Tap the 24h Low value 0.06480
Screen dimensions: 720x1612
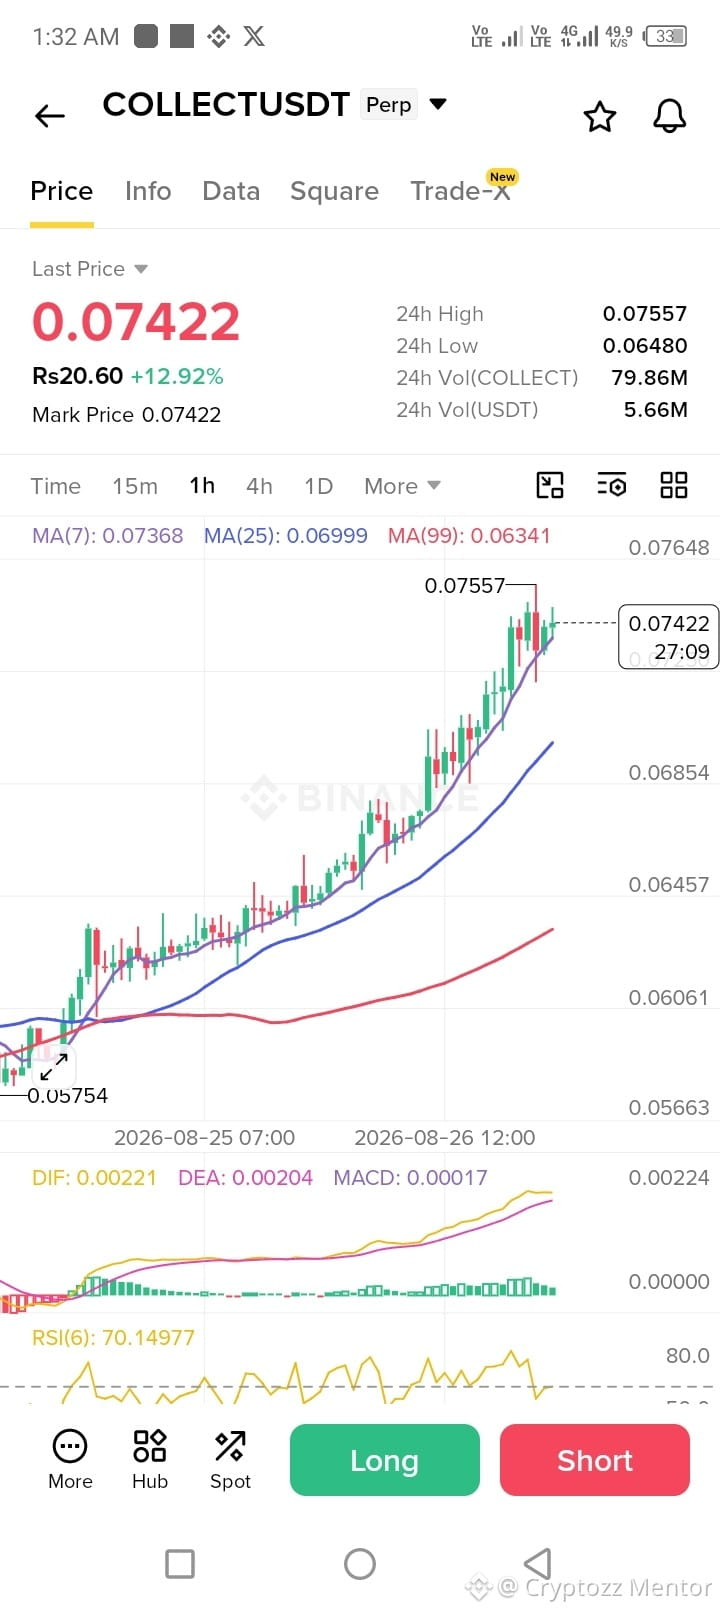point(645,346)
